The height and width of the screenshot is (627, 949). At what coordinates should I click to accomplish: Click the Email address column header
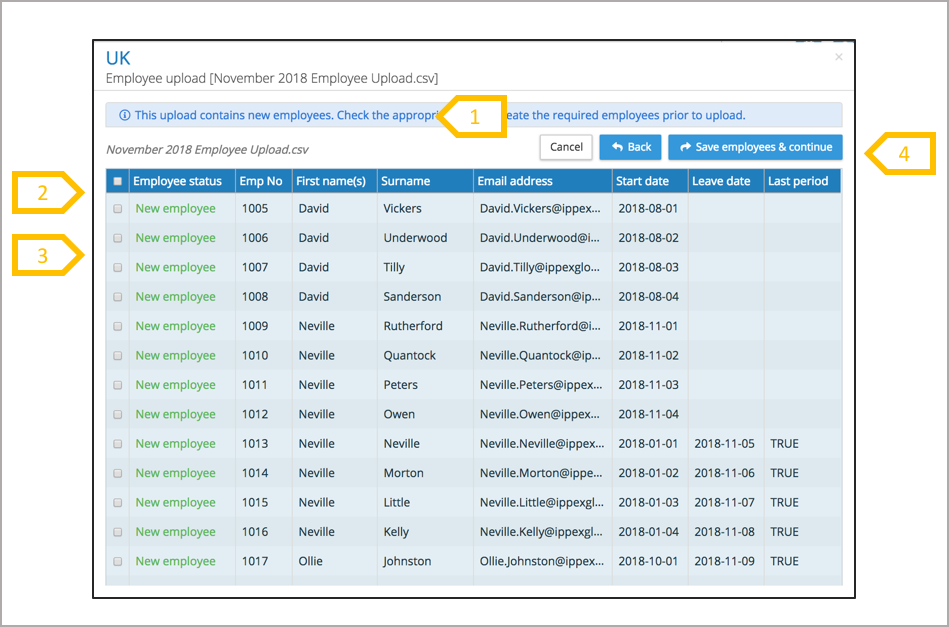(515, 181)
